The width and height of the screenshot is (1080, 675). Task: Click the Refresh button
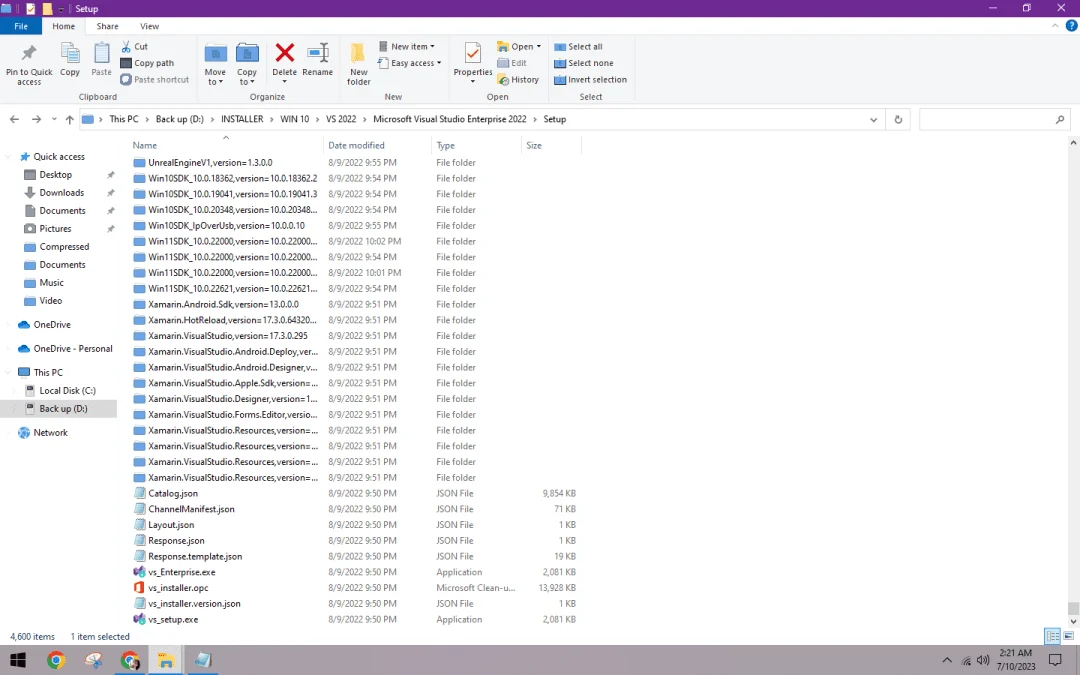tap(898, 119)
